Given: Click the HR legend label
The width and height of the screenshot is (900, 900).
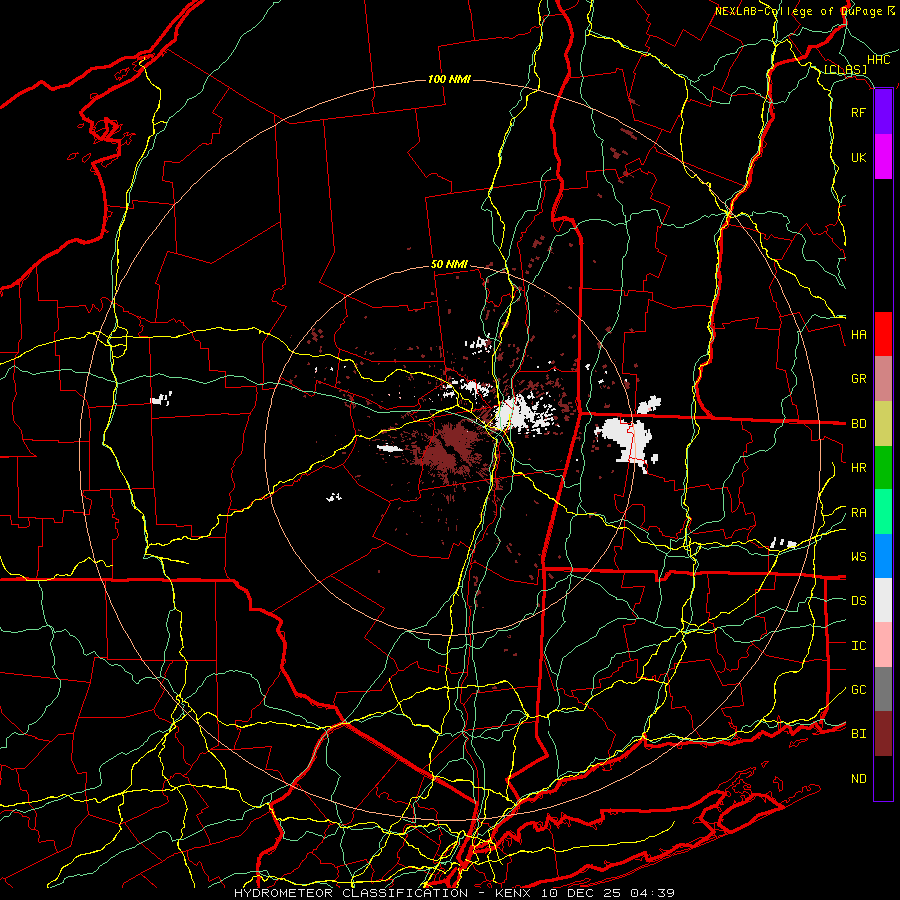Looking at the screenshot, I should click(858, 468).
